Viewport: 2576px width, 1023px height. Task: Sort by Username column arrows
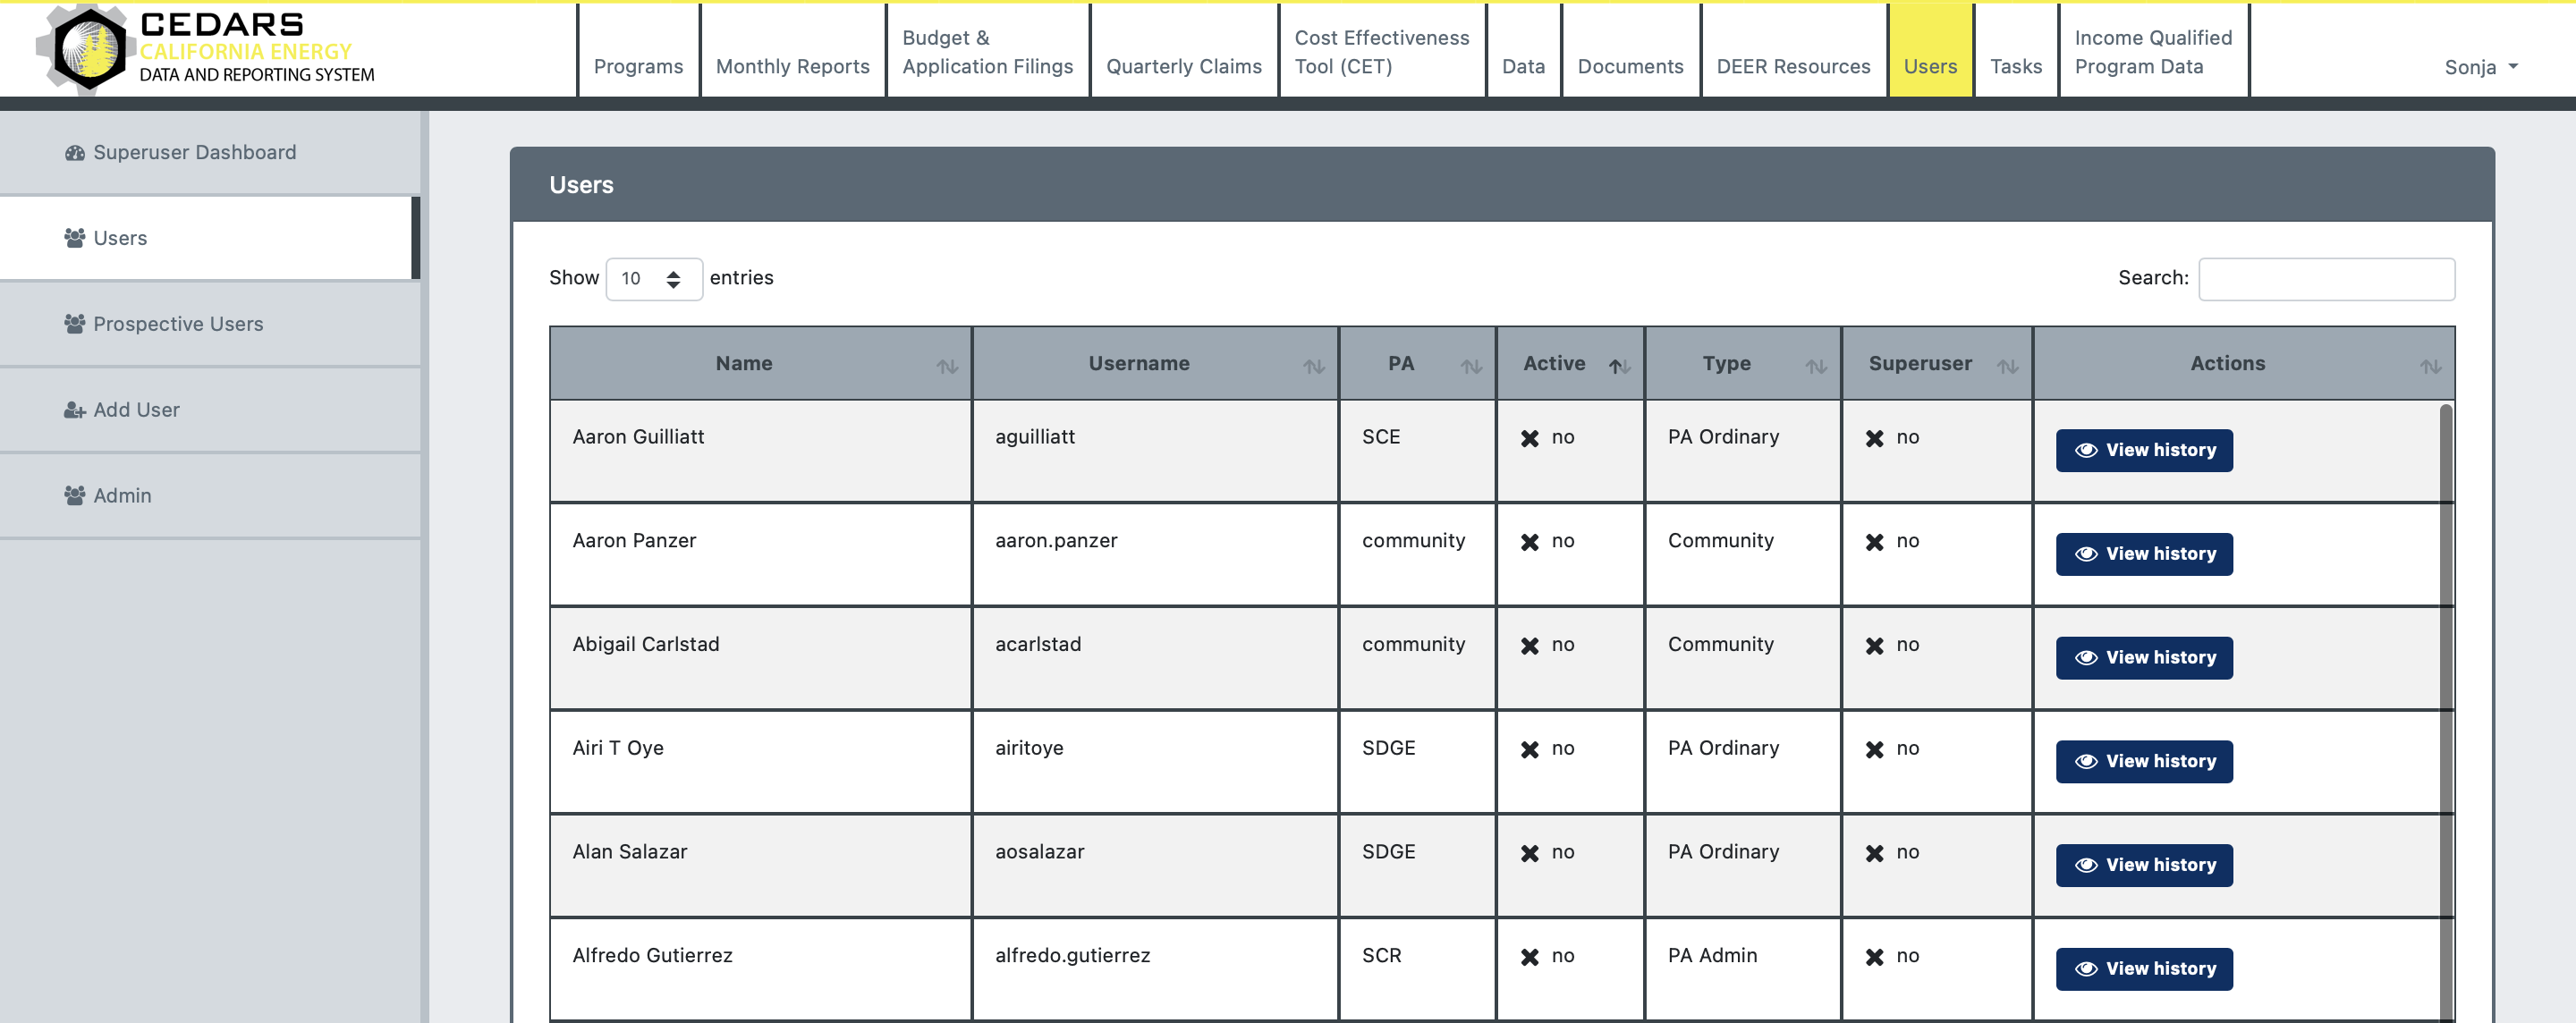[x=1313, y=367]
